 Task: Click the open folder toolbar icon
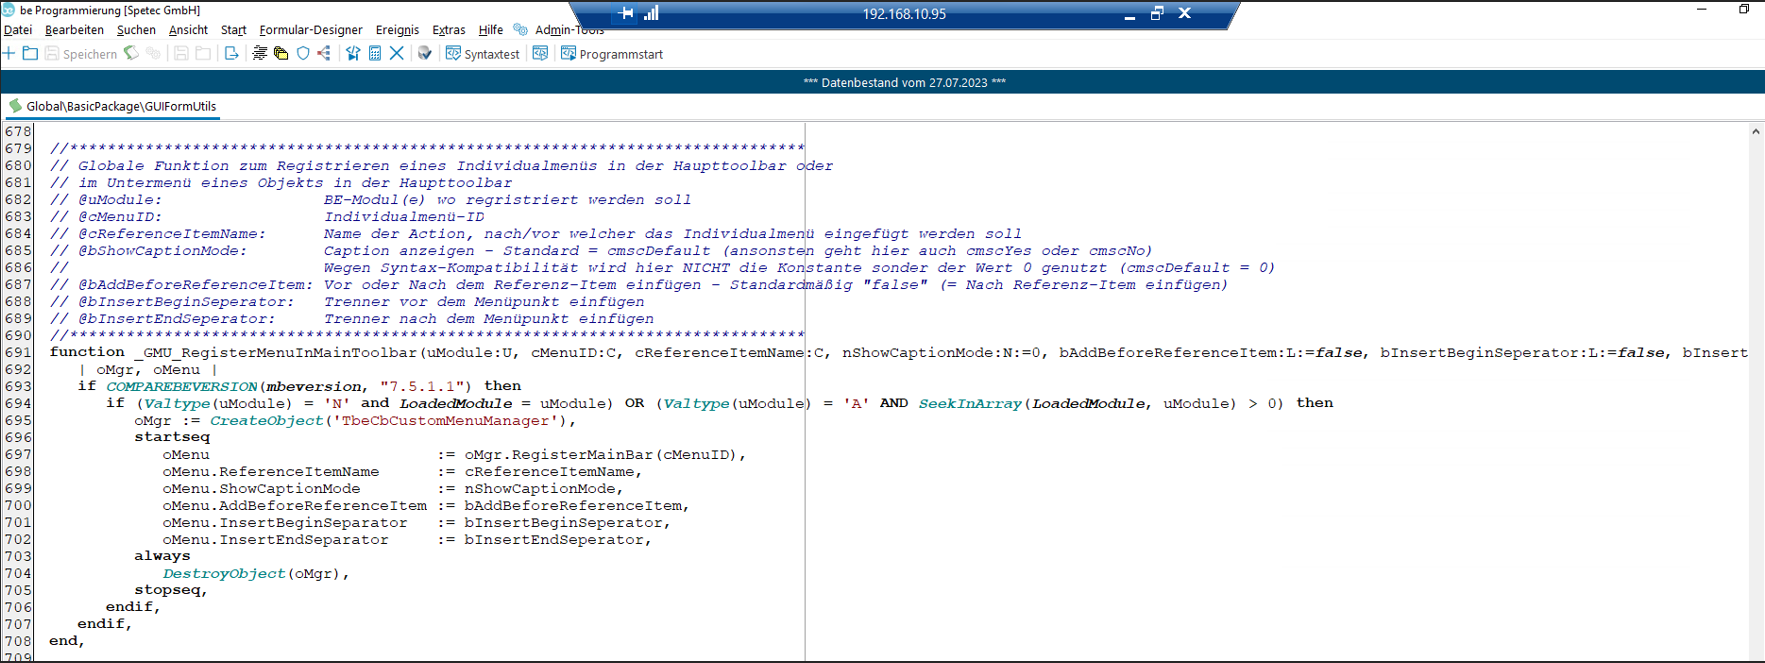tap(30, 54)
